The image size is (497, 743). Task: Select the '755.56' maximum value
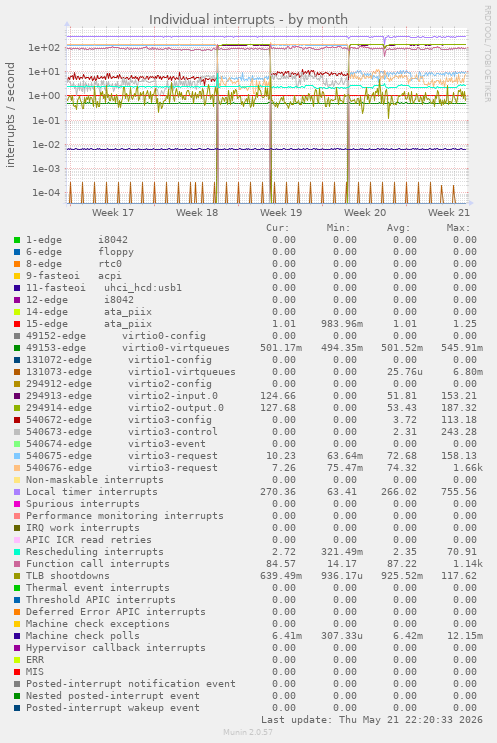(459, 492)
